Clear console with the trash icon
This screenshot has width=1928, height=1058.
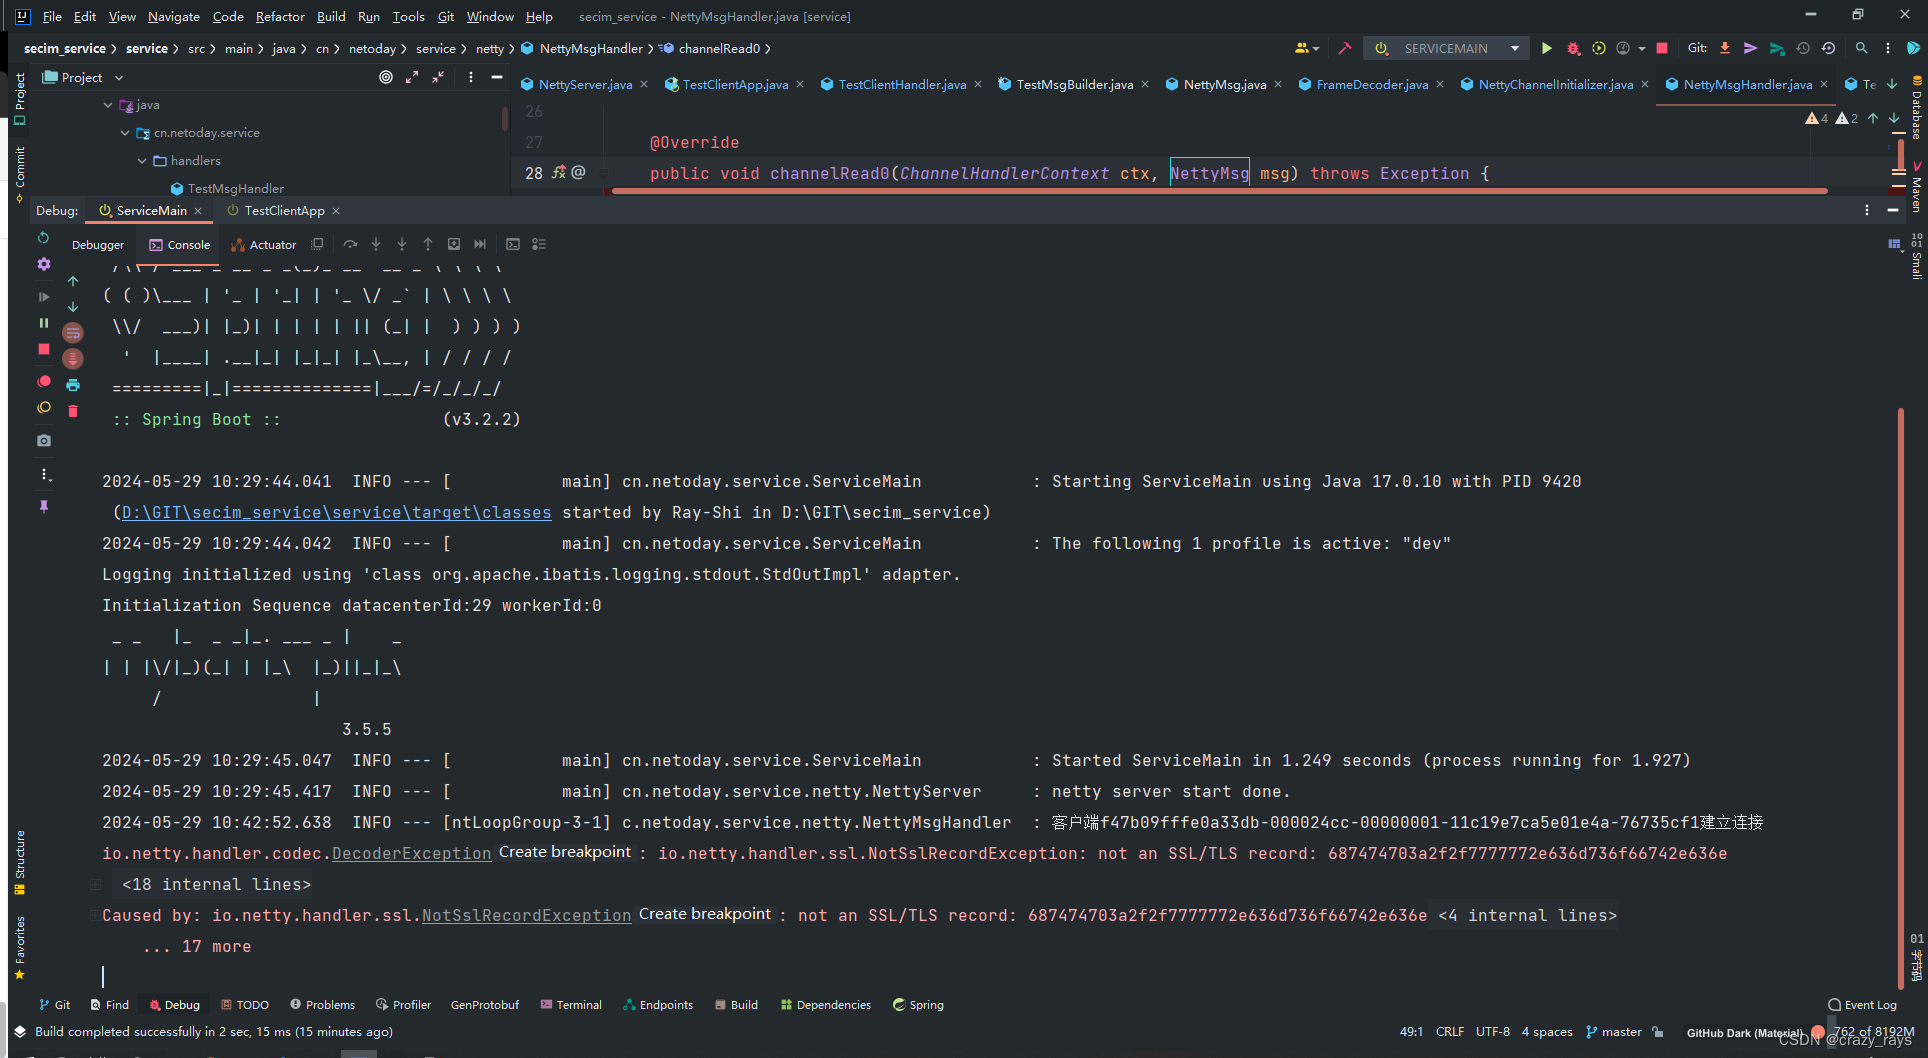[73, 411]
